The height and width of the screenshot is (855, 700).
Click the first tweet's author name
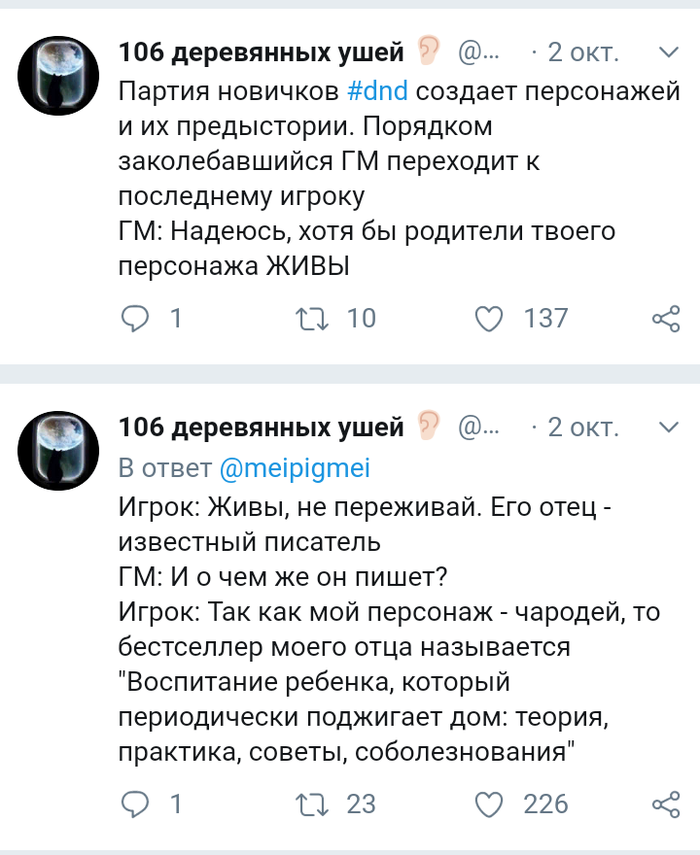pos(260,52)
